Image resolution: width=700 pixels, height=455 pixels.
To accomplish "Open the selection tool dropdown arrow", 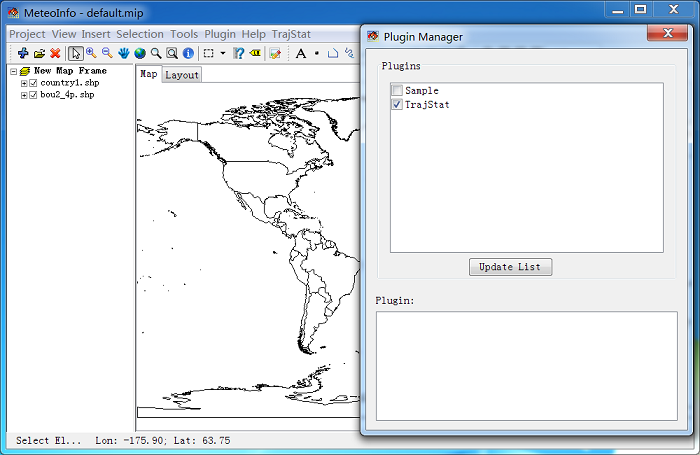I will point(222,53).
